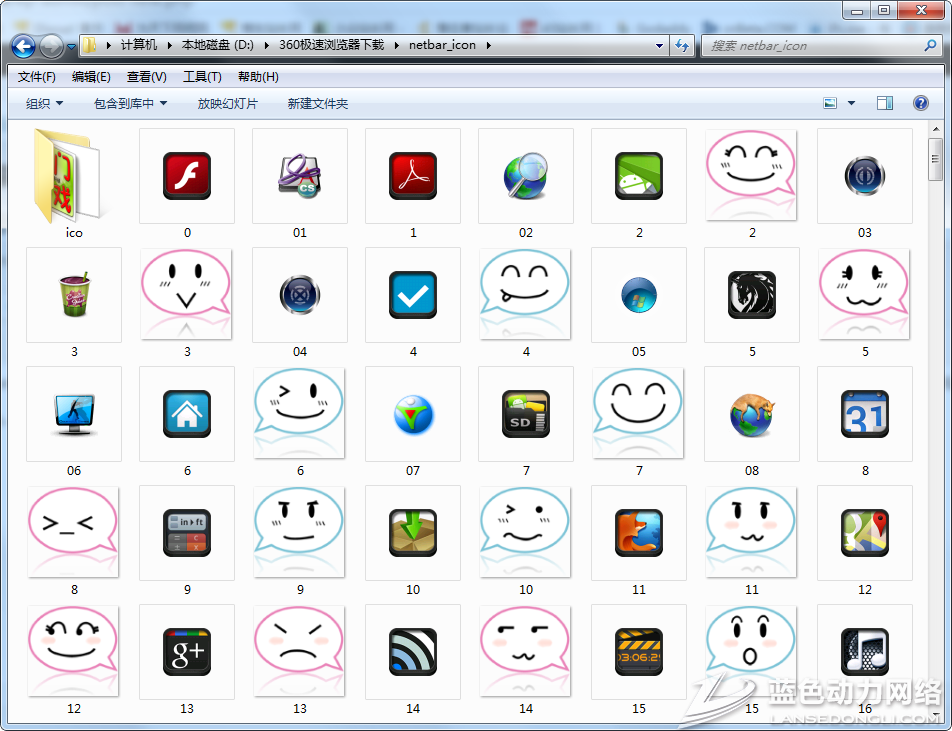Click the calendar 31 icon thumbnail
Screen dimensions: 952x731
click(864, 414)
